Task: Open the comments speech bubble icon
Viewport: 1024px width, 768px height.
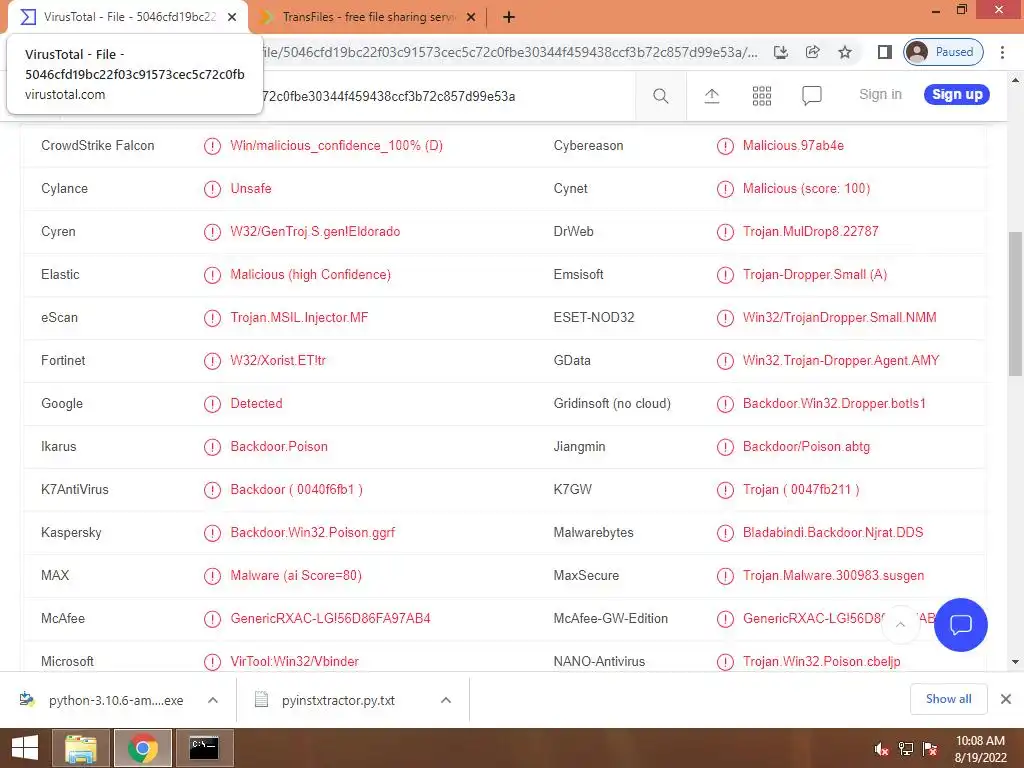Action: [x=812, y=96]
